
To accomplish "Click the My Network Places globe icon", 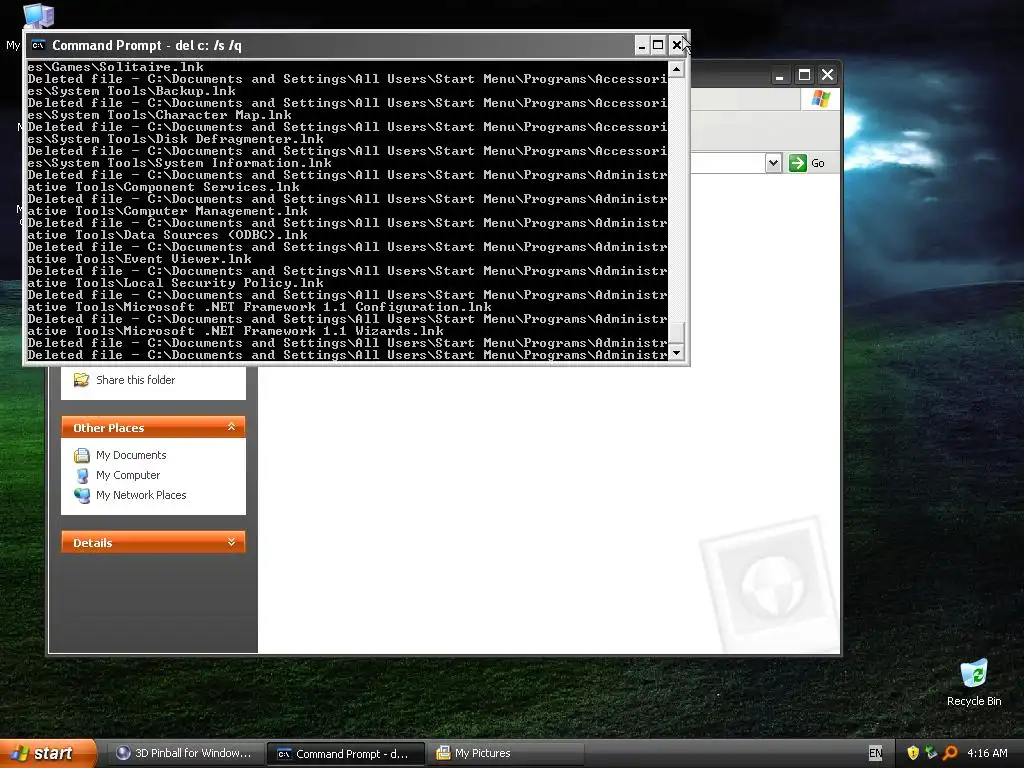I will pos(82,496).
